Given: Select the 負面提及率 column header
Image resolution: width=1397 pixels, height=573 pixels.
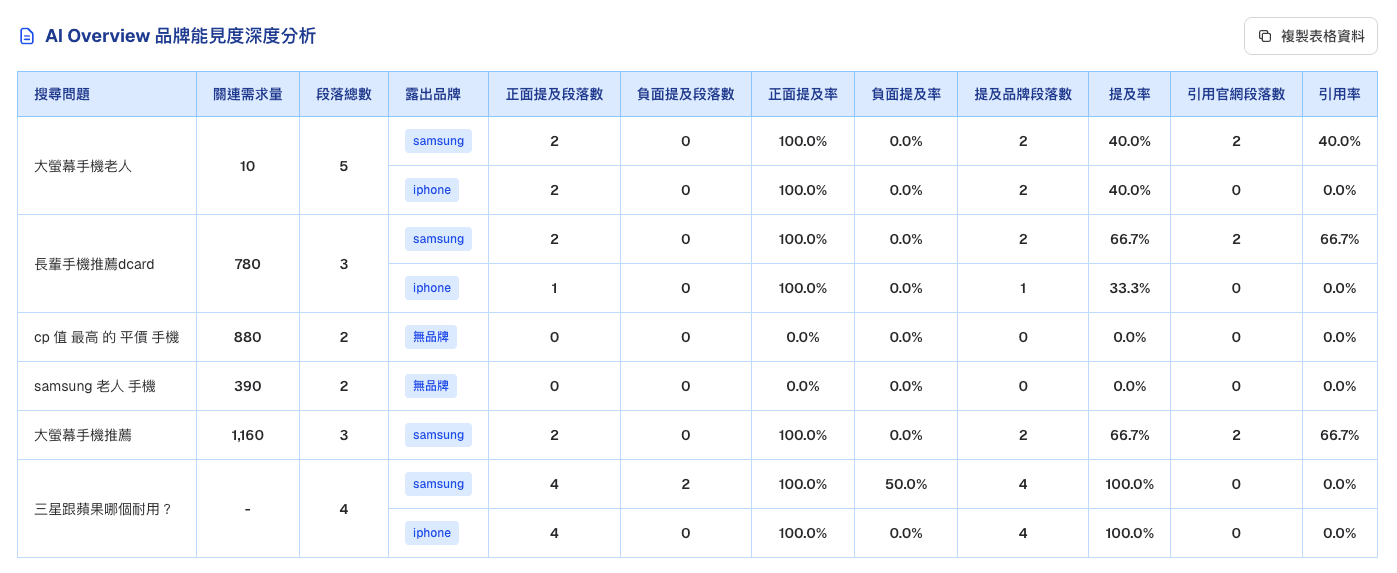Looking at the screenshot, I should [x=906, y=94].
